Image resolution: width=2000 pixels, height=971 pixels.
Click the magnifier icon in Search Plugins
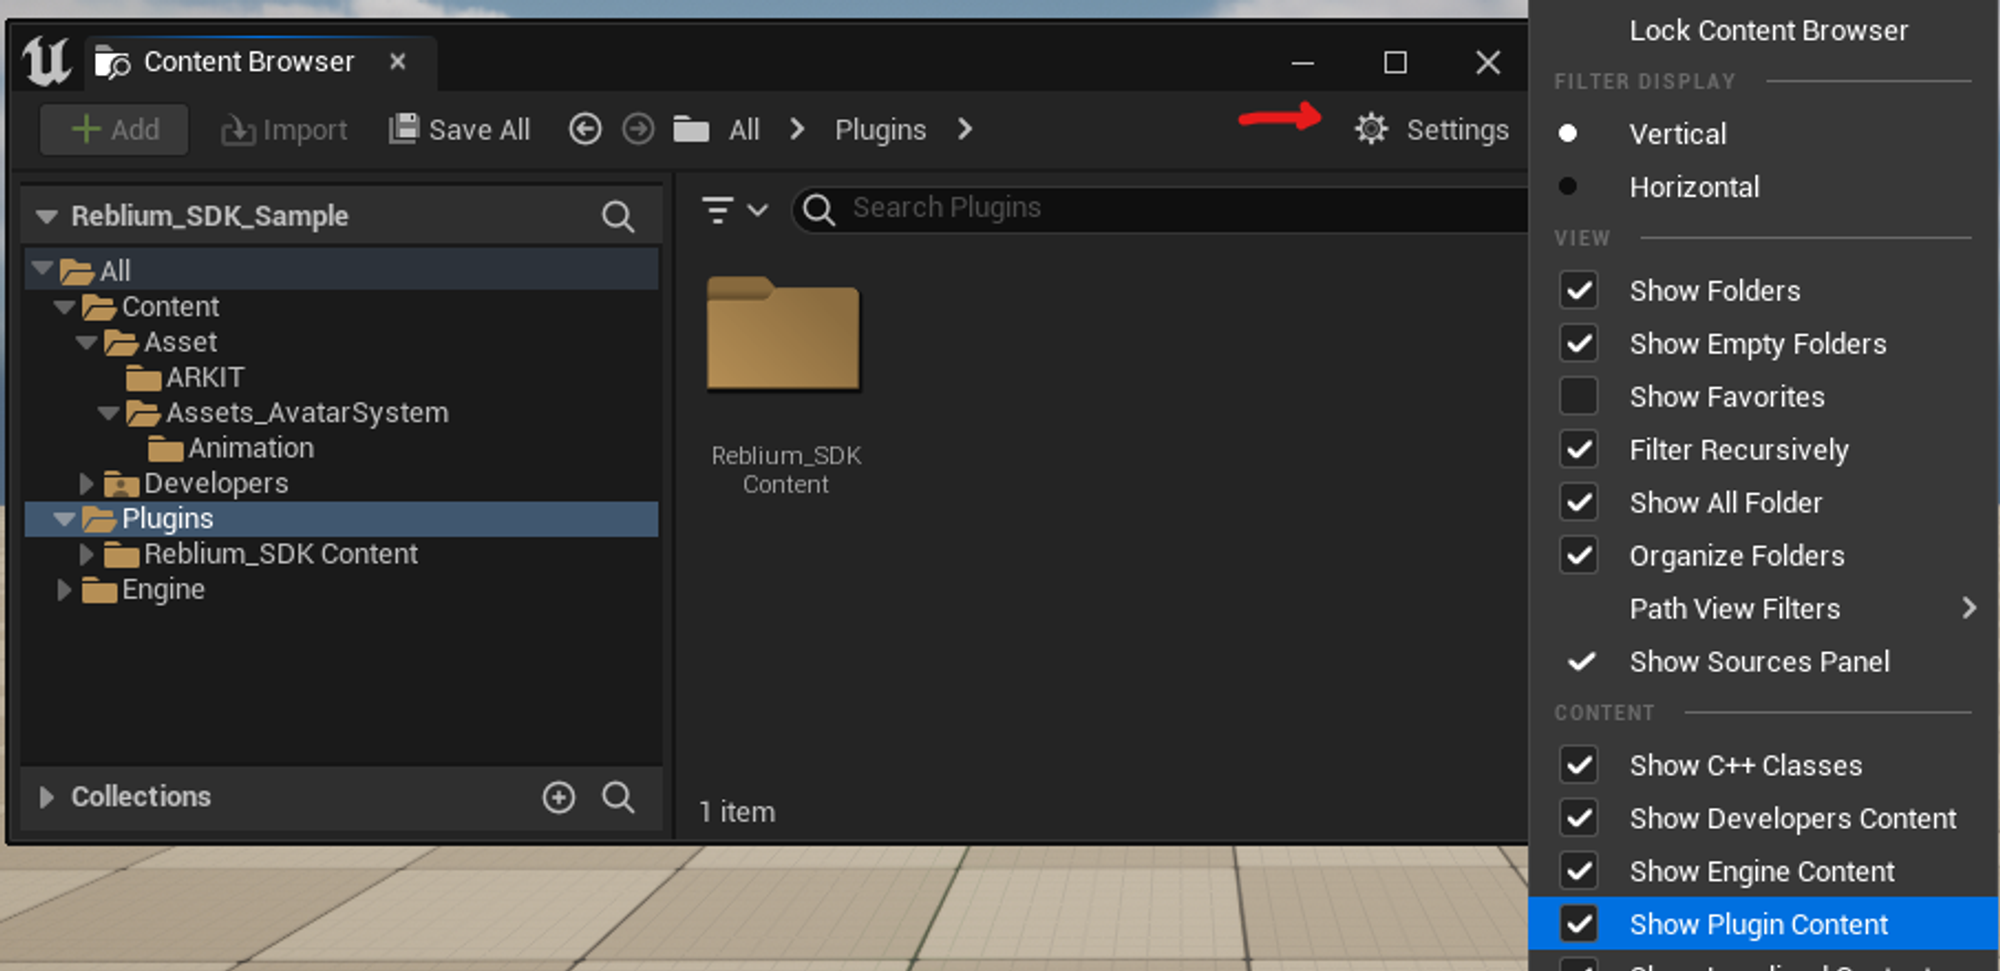pos(819,209)
